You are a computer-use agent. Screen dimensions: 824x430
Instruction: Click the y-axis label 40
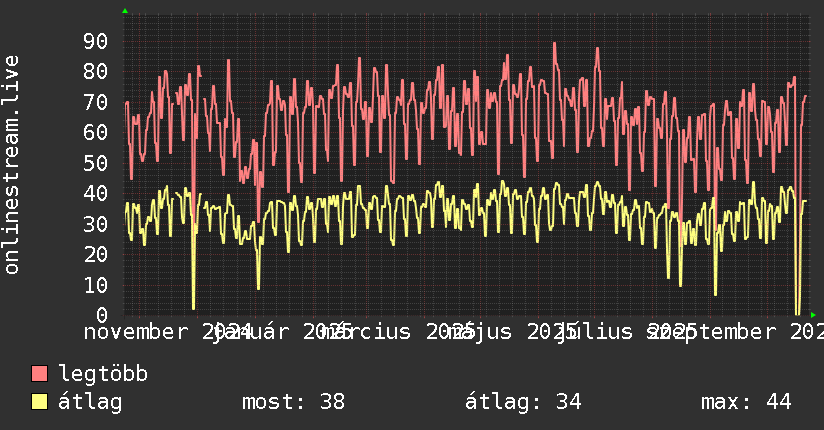pos(95,194)
